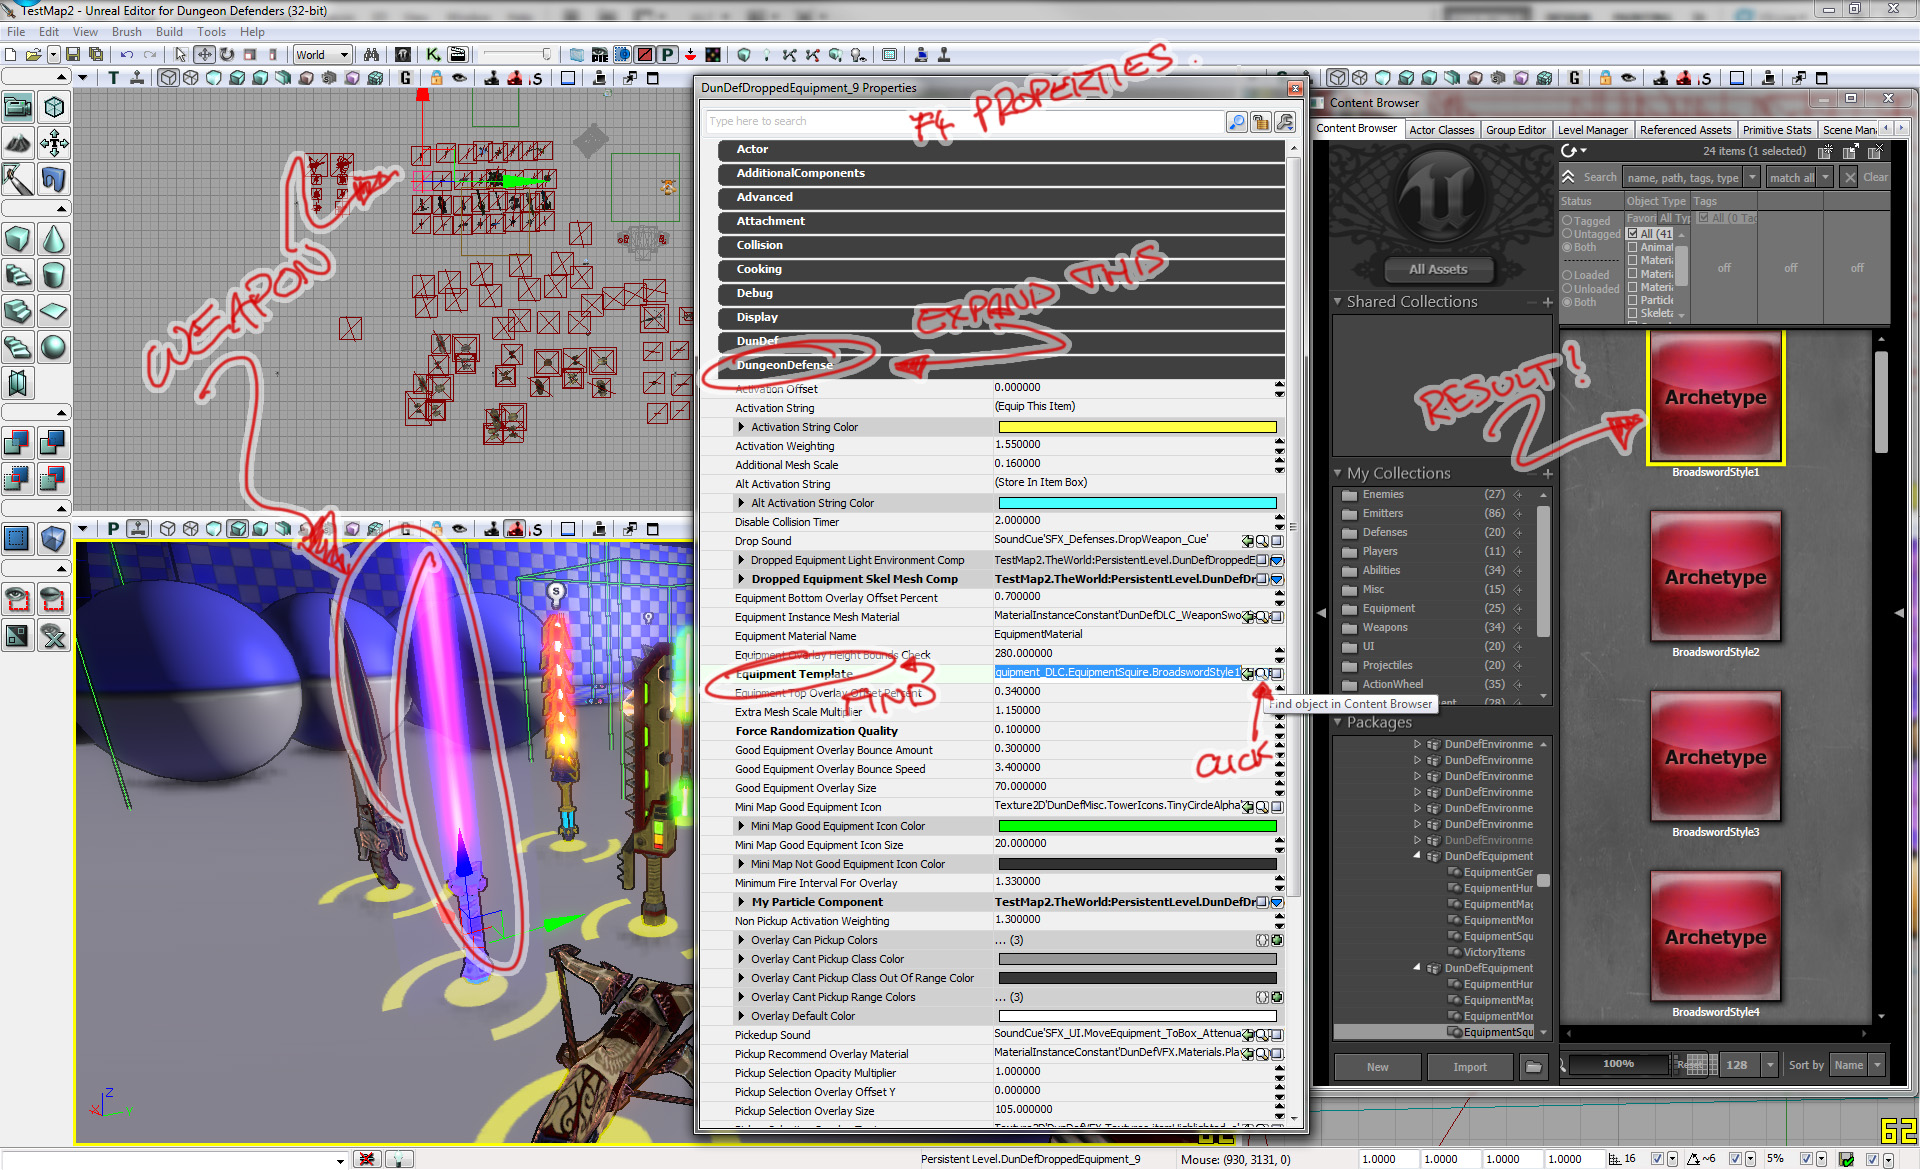1920x1170 pixels.
Task: Expand Dropped Equipment Skel Mesh Comp
Action: point(741,579)
